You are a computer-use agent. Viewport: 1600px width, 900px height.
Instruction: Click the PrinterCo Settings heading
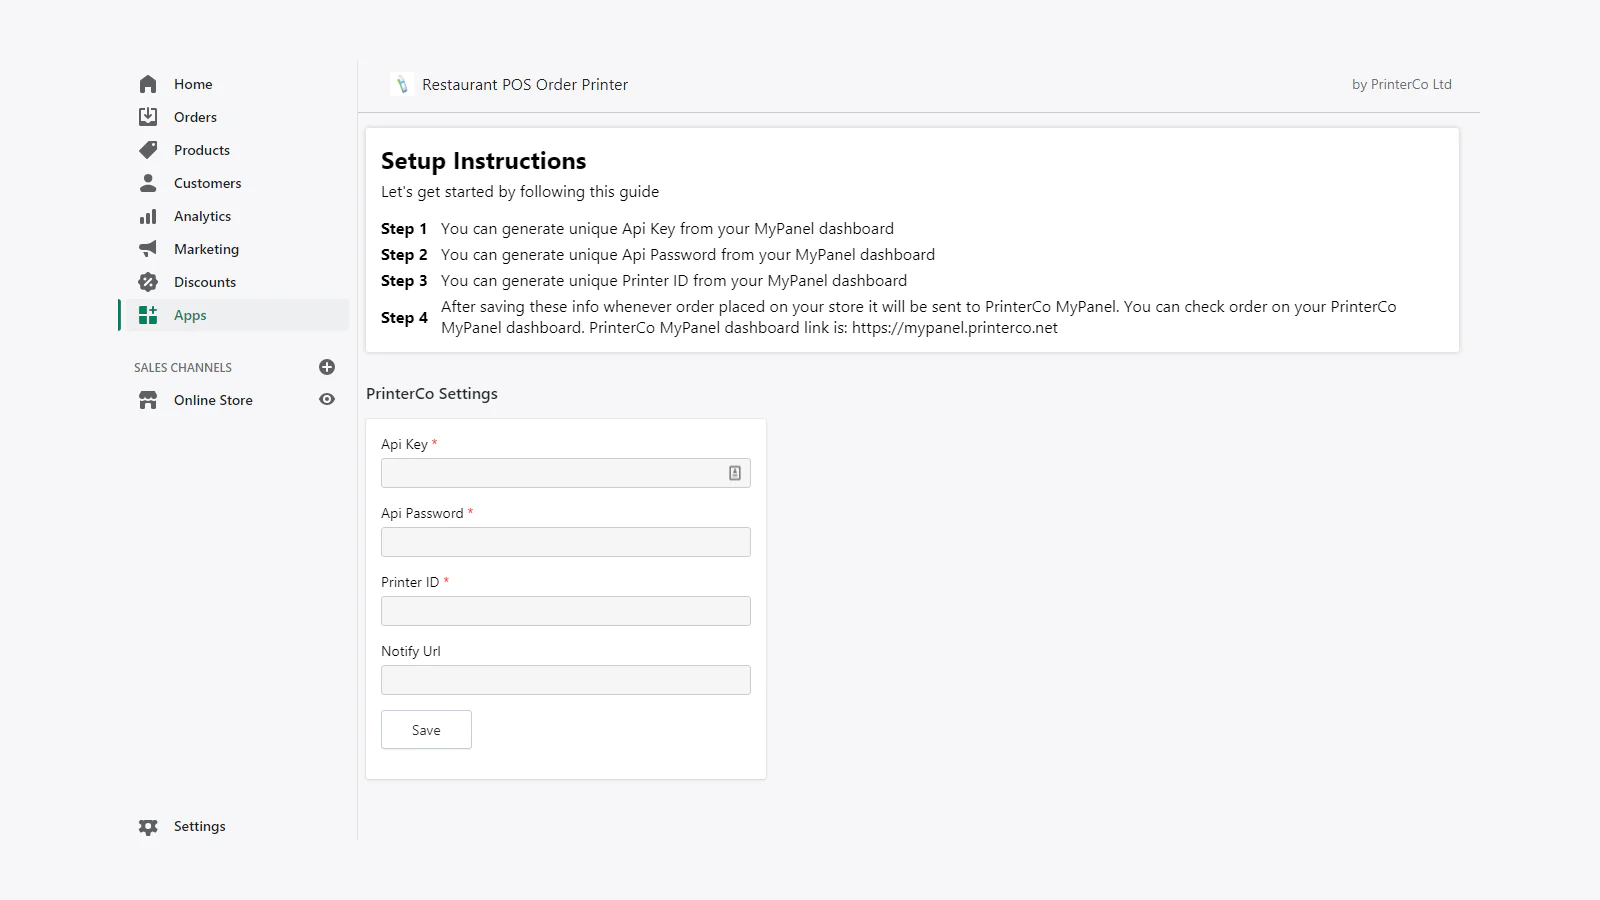tap(432, 394)
